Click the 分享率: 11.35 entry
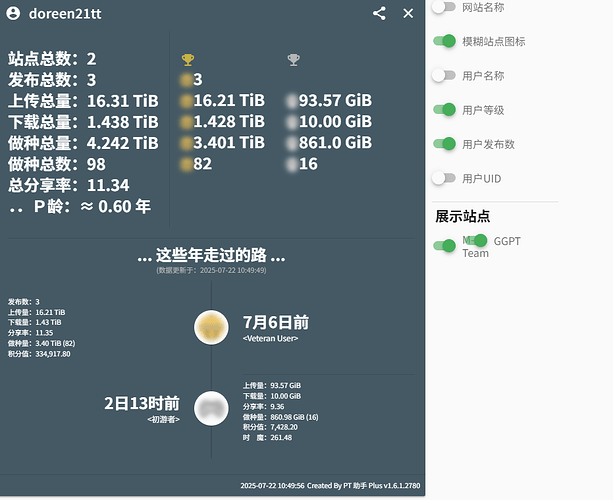Screen dimensions: 613x500 (x=30, y=333)
